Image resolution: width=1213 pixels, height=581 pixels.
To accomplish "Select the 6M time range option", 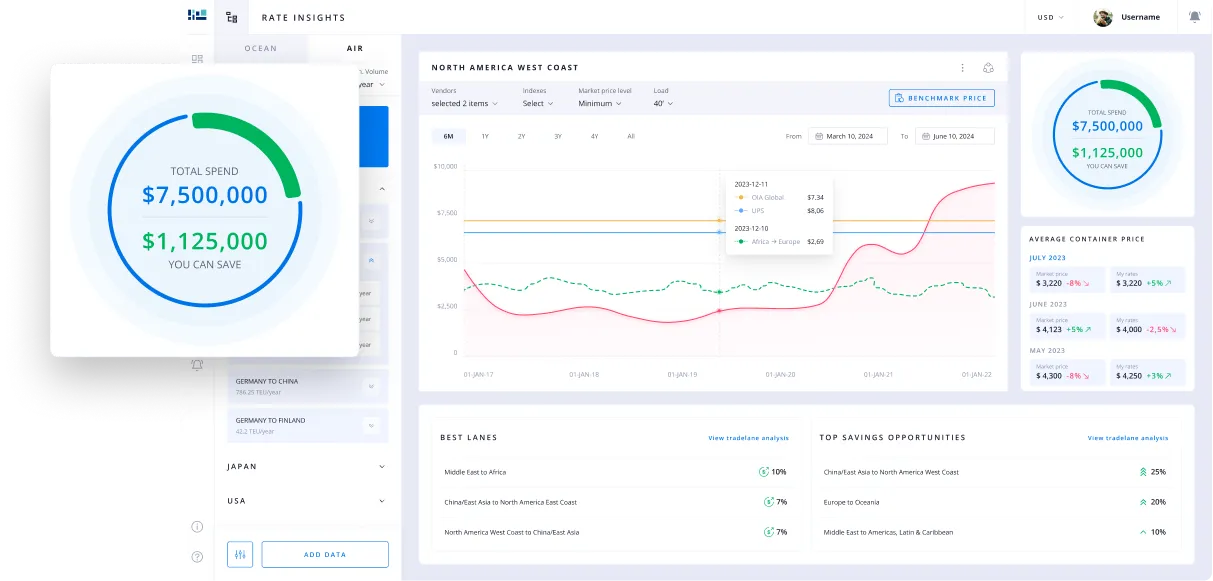I will (x=448, y=136).
